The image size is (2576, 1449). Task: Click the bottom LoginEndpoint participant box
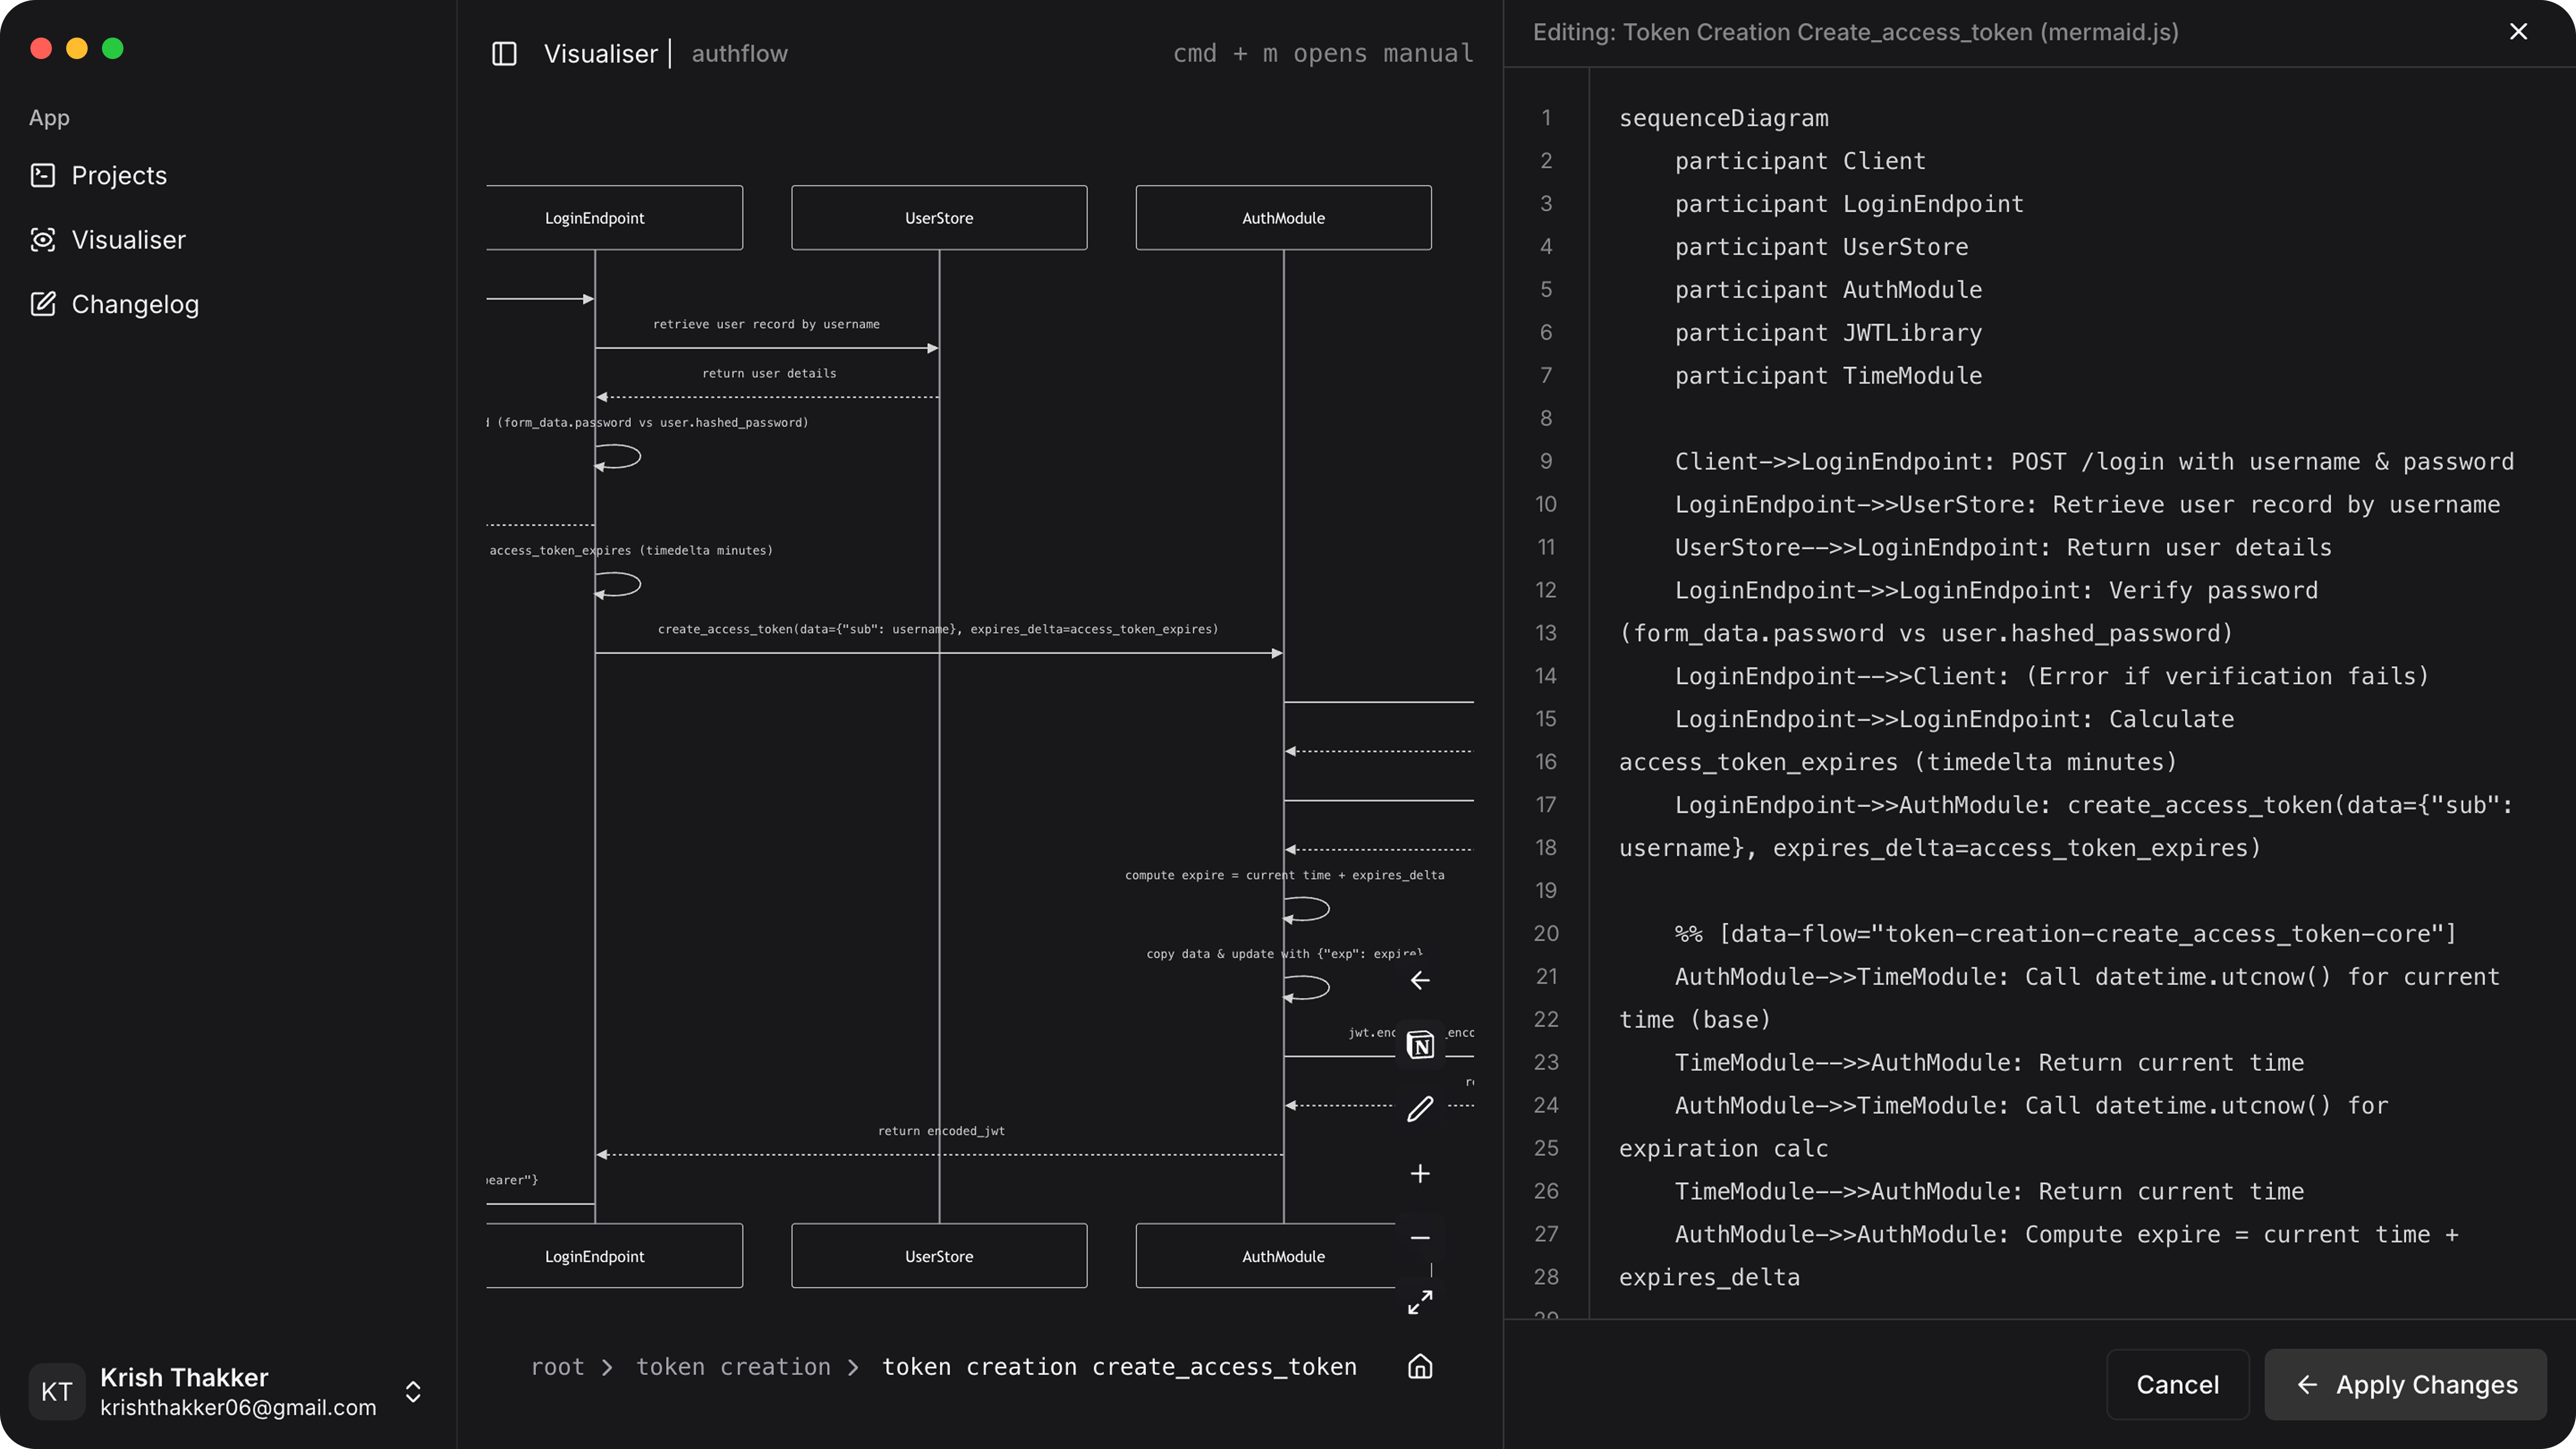(x=614, y=1256)
